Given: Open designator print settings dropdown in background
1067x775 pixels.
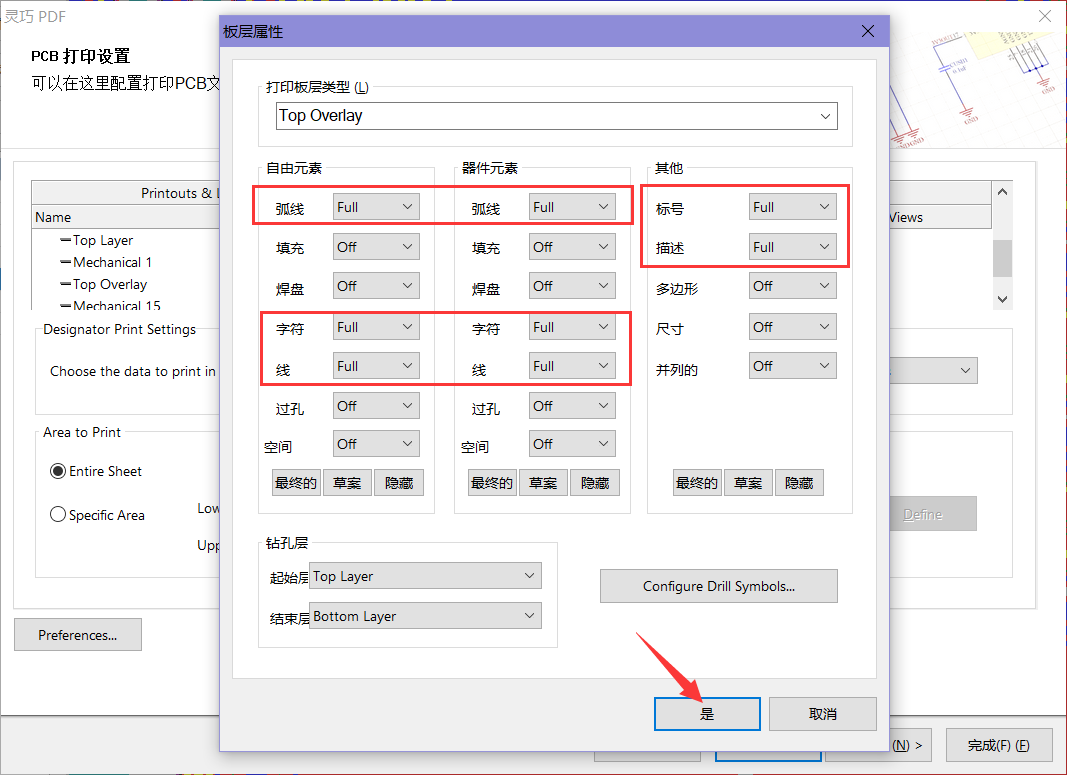Looking at the screenshot, I should coord(932,370).
